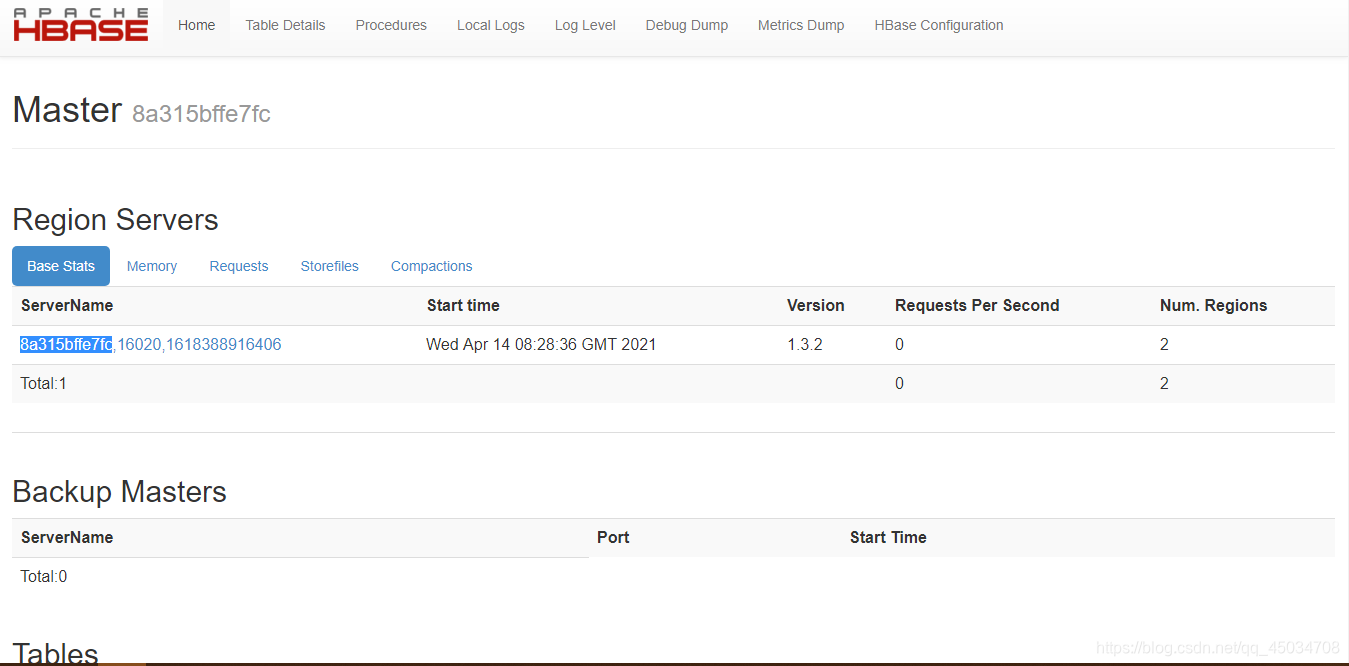The width and height of the screenshot is (1349, 666).
Task: Open the Home nav item
Action: coord(196,25)
